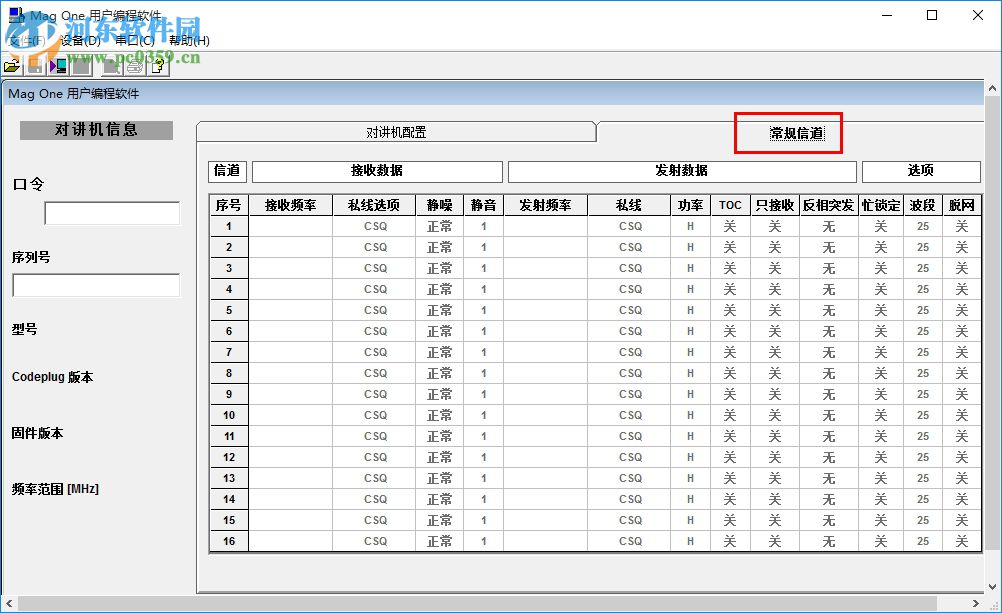Click the Print toolbar icon

pyautogui.click(x=134, y=65)
